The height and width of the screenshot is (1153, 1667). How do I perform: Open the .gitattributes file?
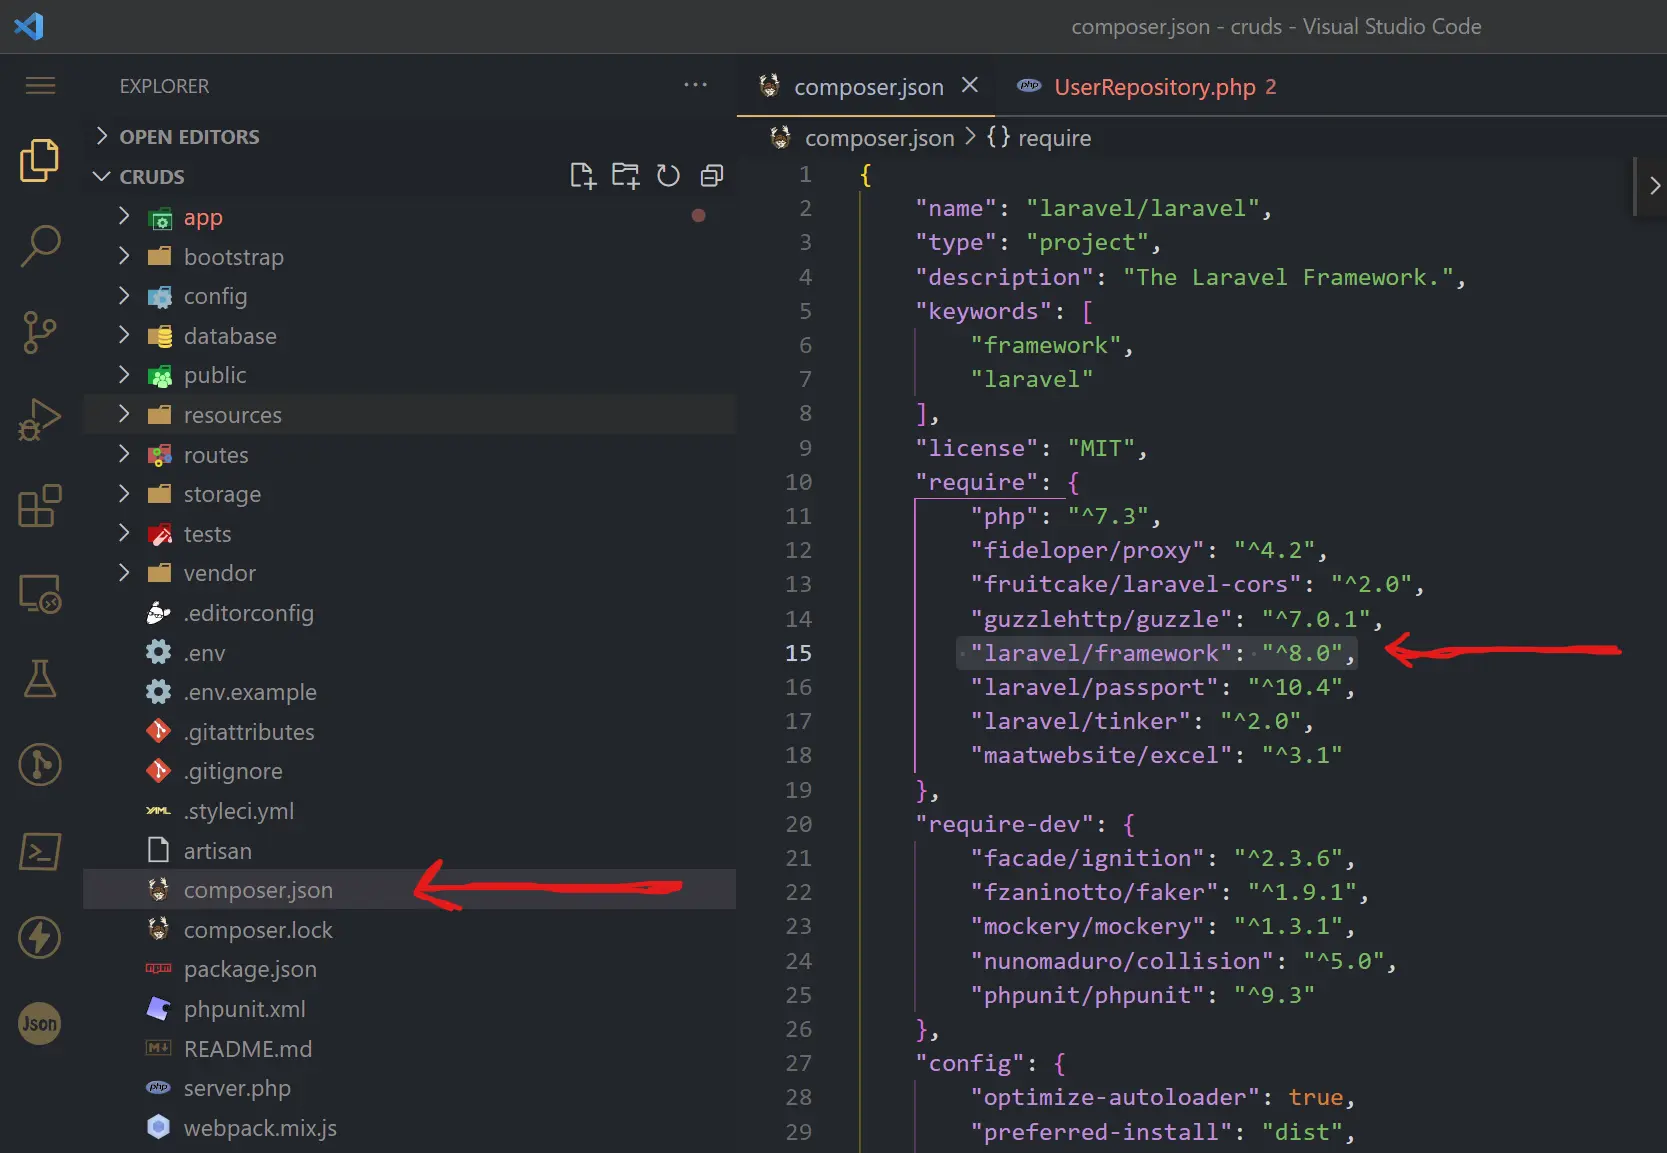pyautogui.click(x=409, y=732)
